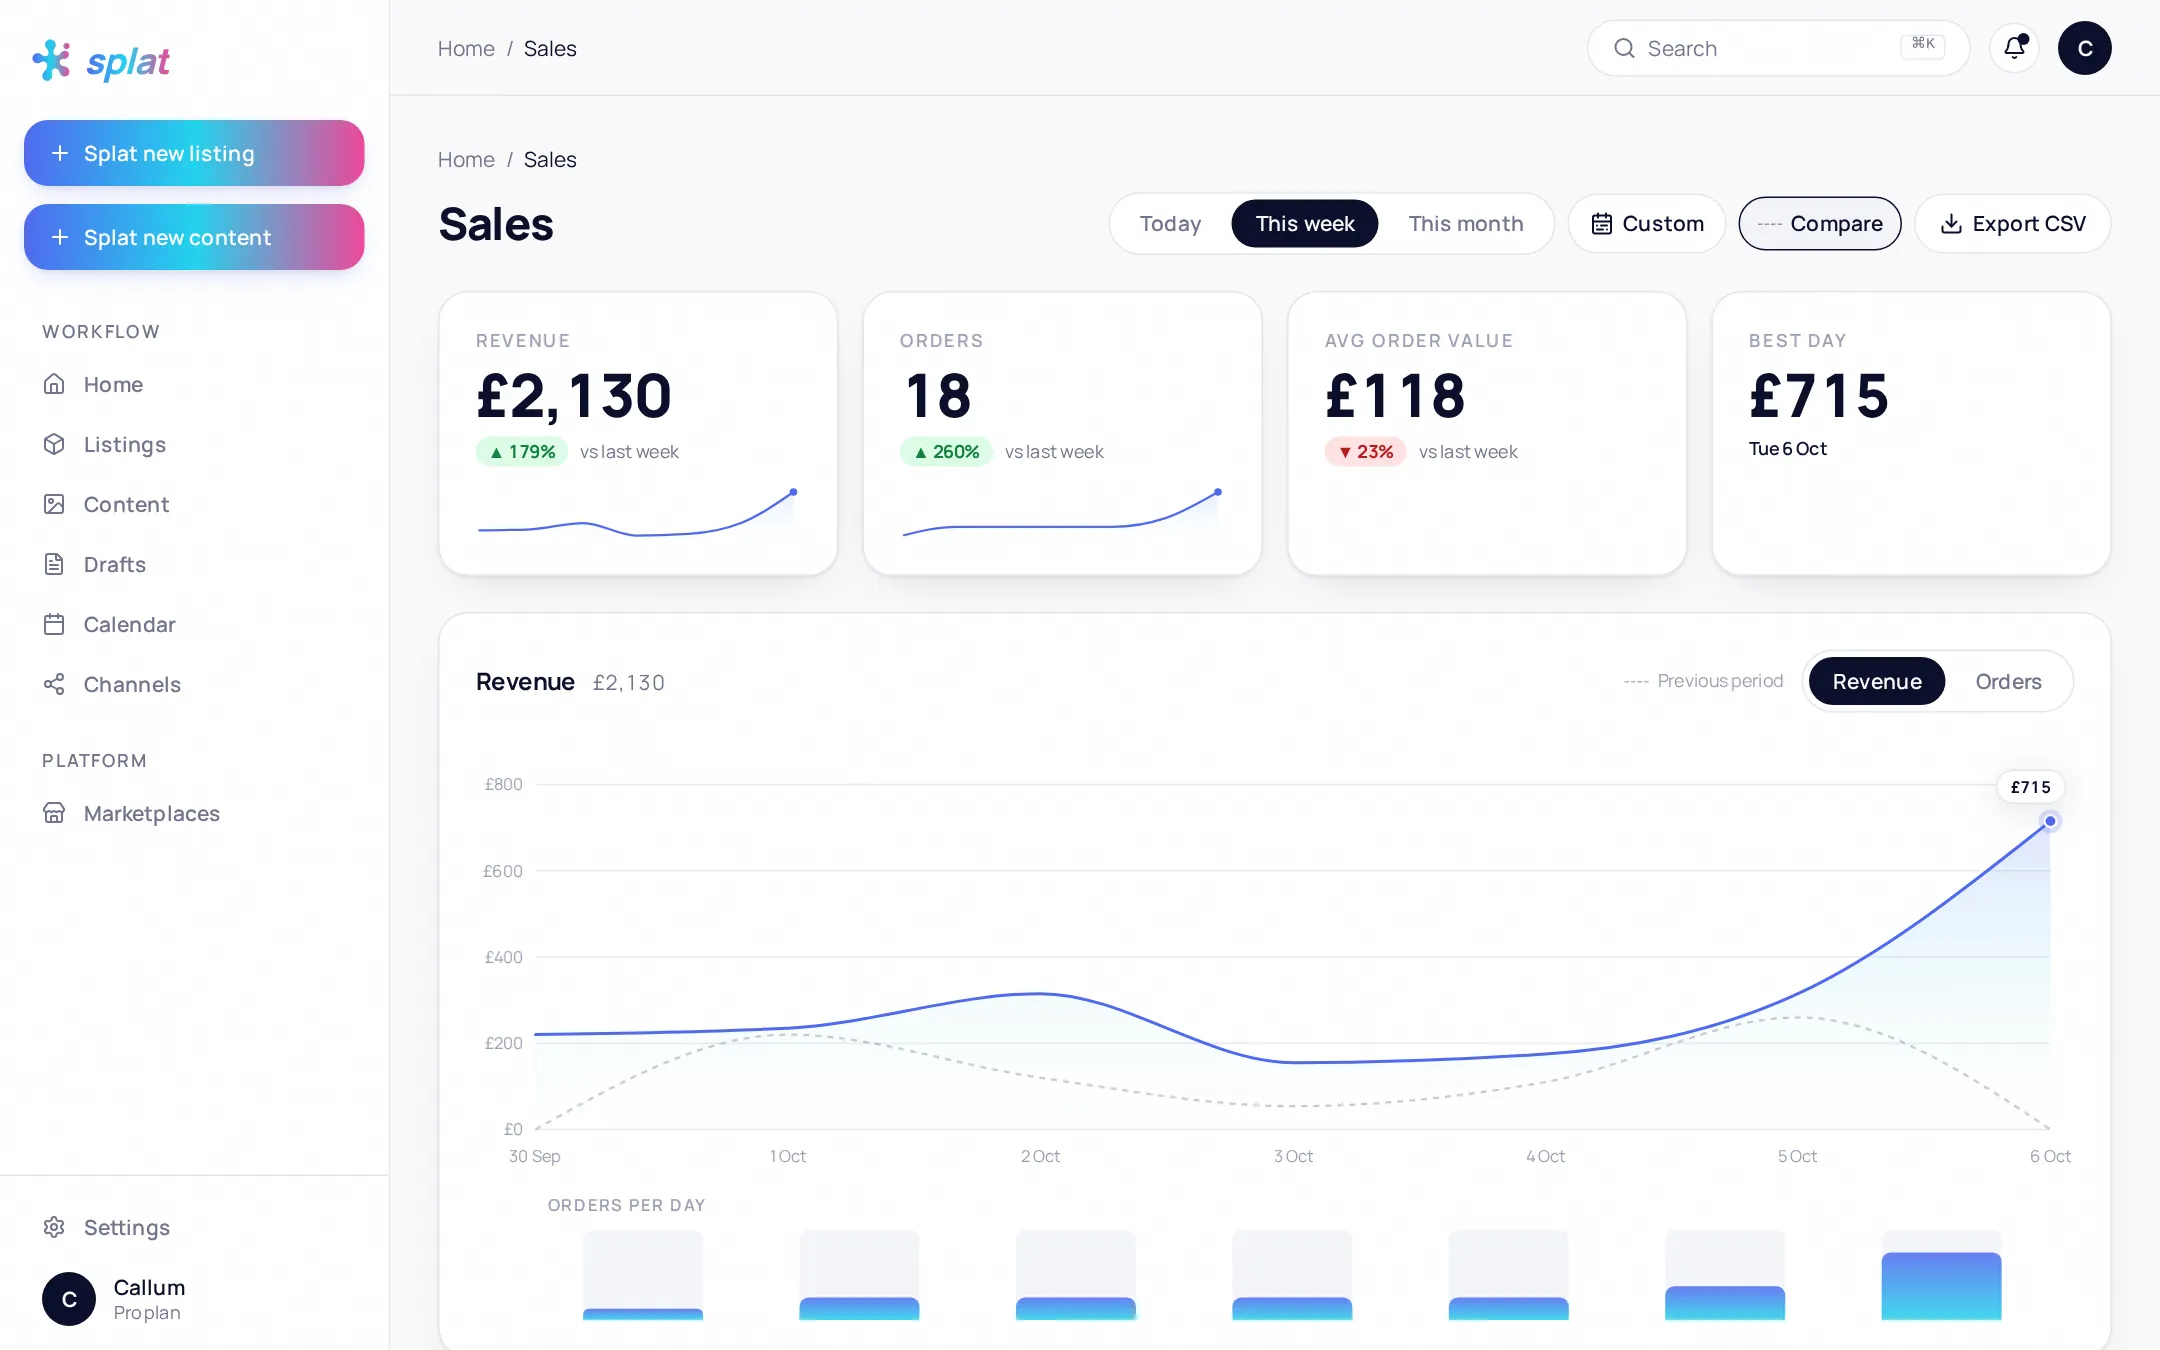Image resolution: width=2160 pixels, height=1350 pixels.
Task: Click the Orders card sparkline
Action: 1062,512
